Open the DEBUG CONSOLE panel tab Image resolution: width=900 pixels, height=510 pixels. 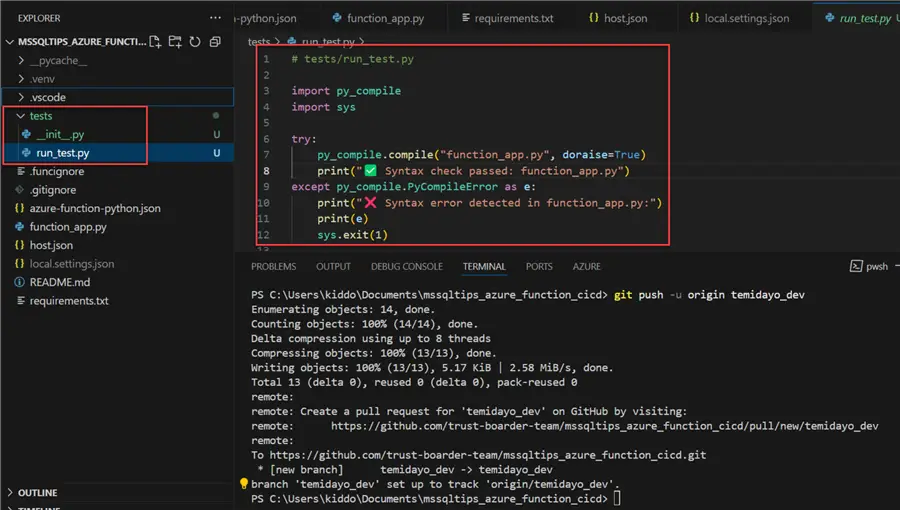(x=406, y=266)
